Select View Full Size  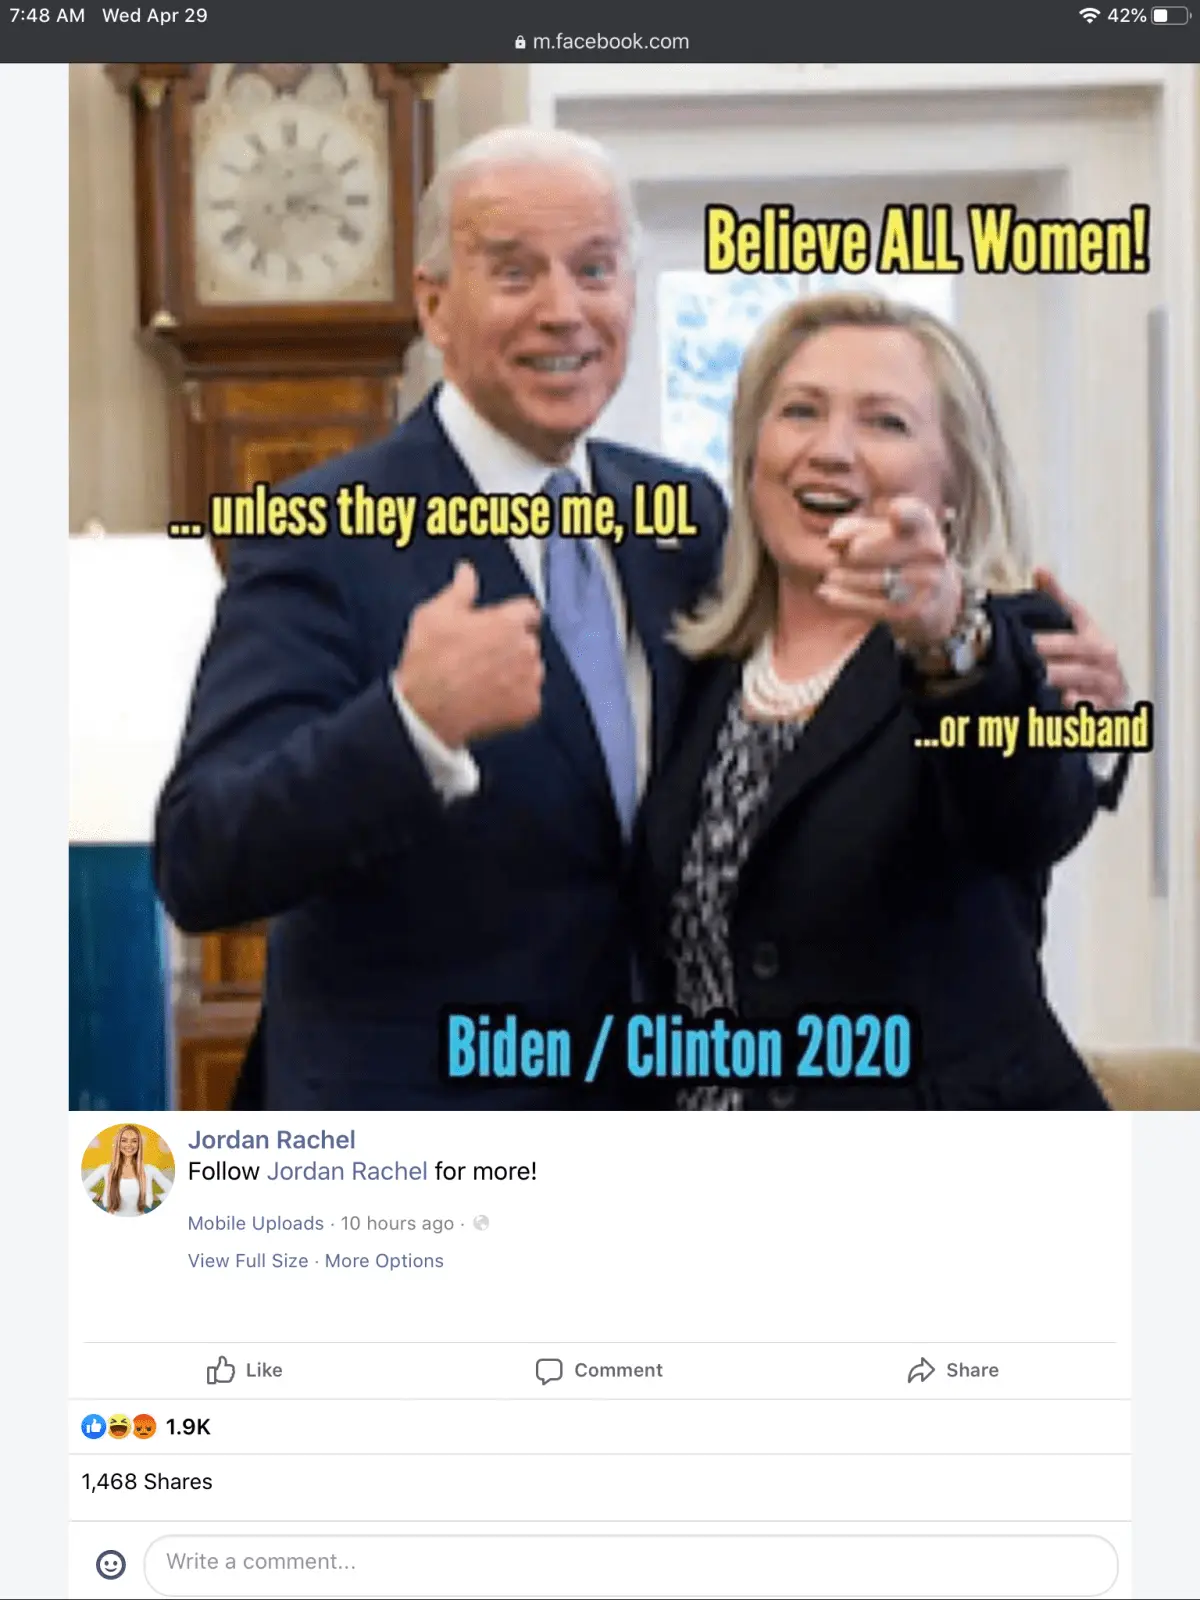click(248, 1261)
